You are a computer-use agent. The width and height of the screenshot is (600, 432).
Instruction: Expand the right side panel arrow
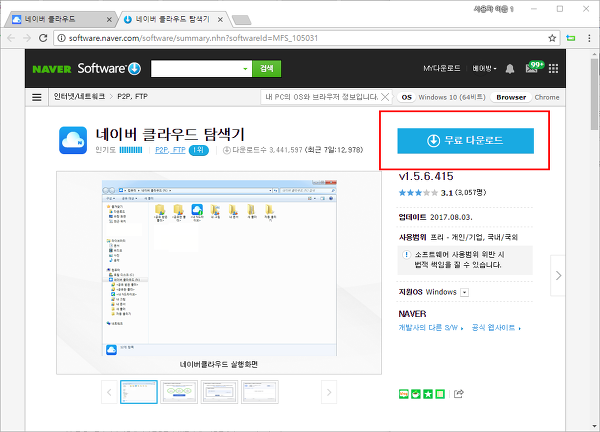558,275
